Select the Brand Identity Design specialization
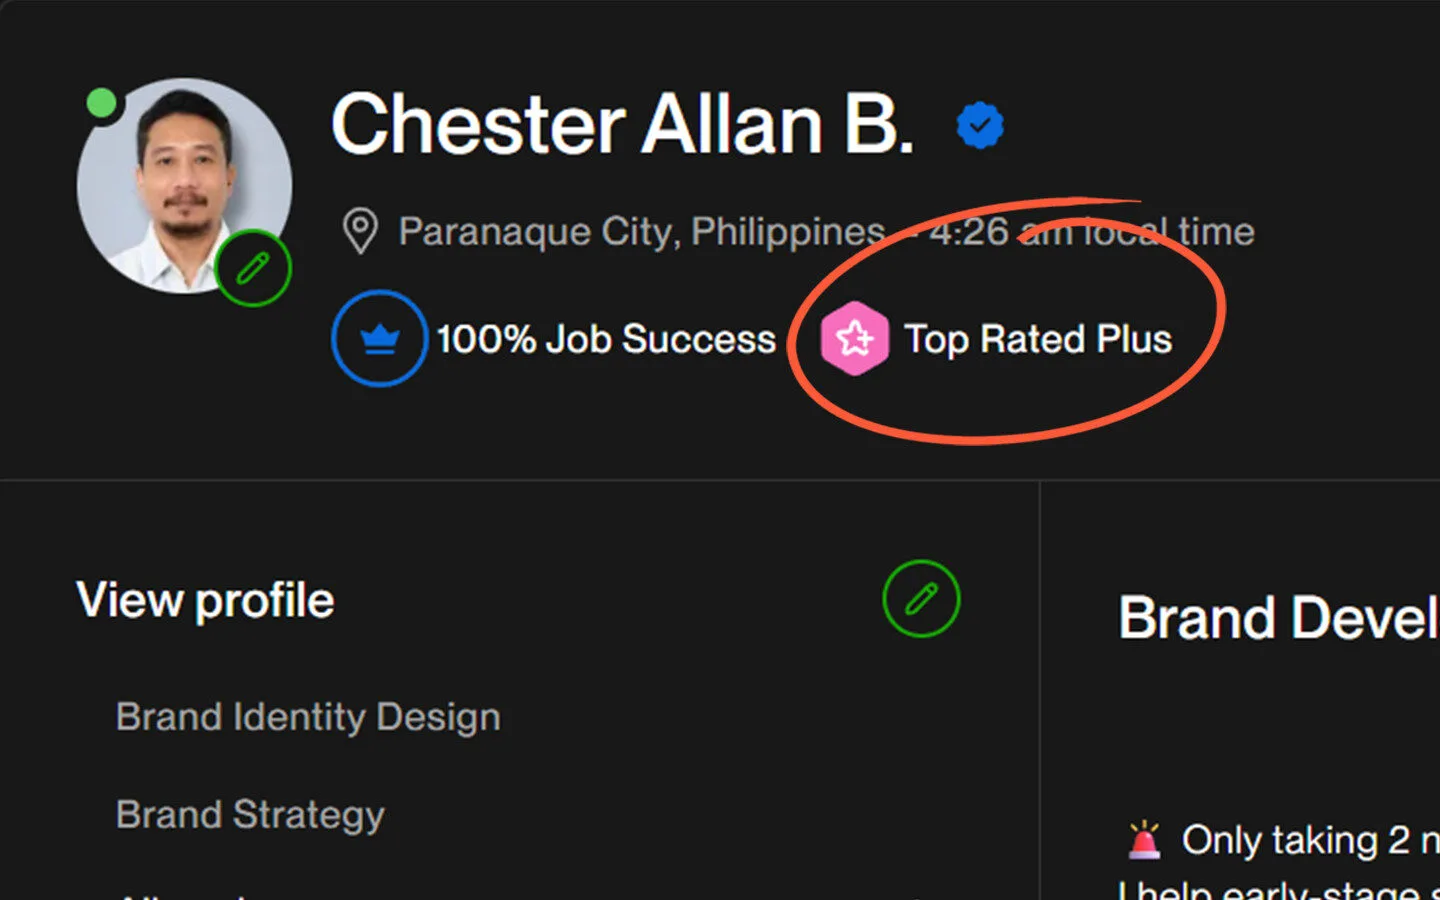The width and height of the screenshot is (1440, 900). coord(307,716)
